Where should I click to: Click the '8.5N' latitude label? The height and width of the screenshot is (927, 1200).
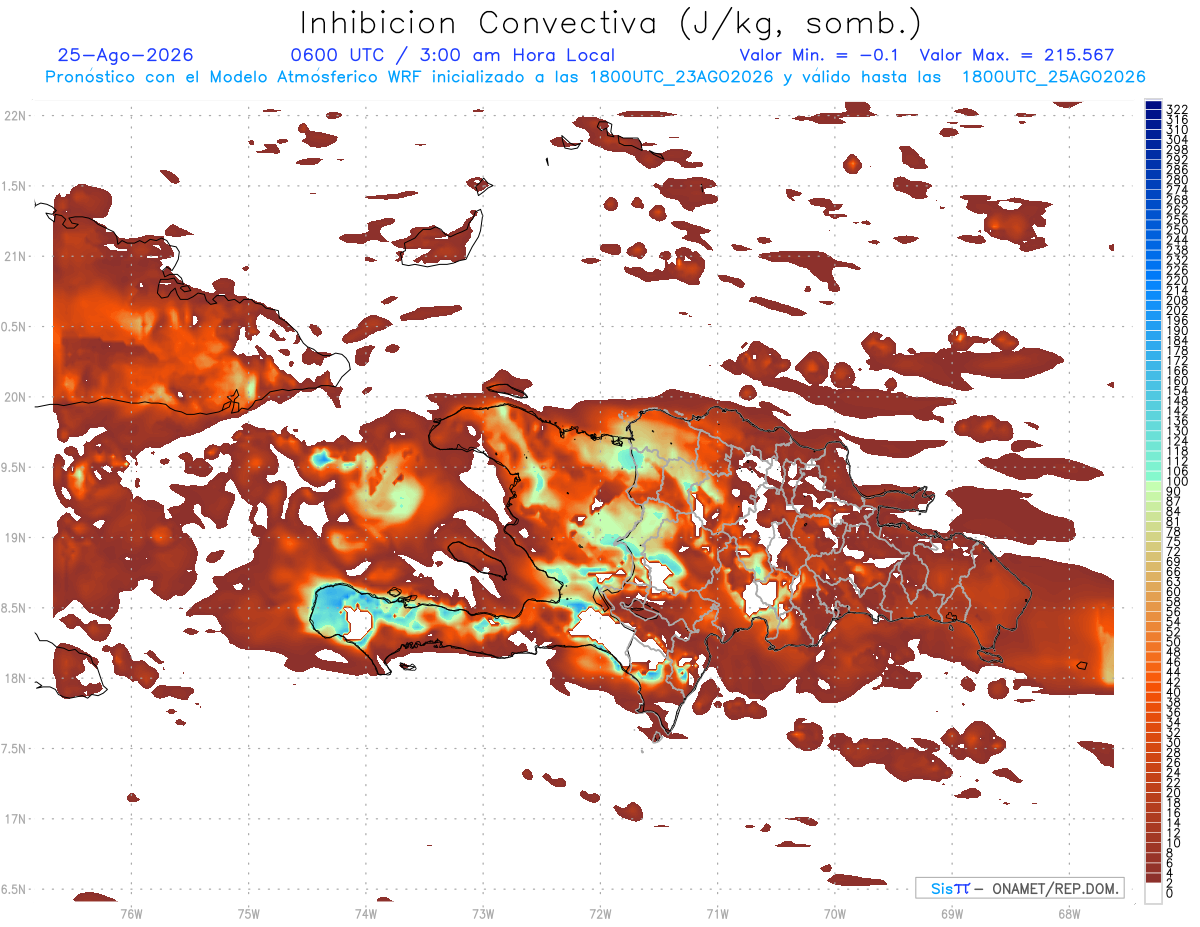coord(15,608)
